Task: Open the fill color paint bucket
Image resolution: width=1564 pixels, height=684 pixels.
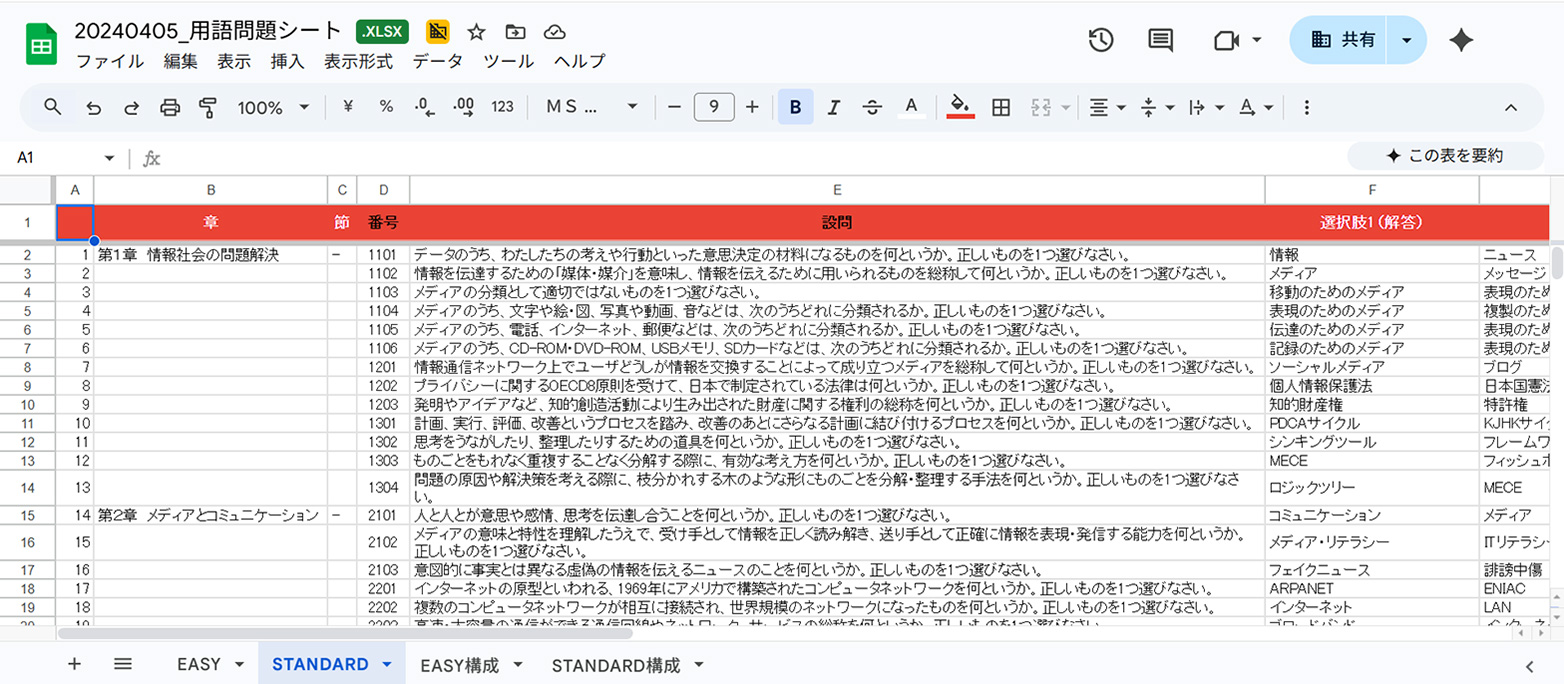Action: tap(960, 107)
